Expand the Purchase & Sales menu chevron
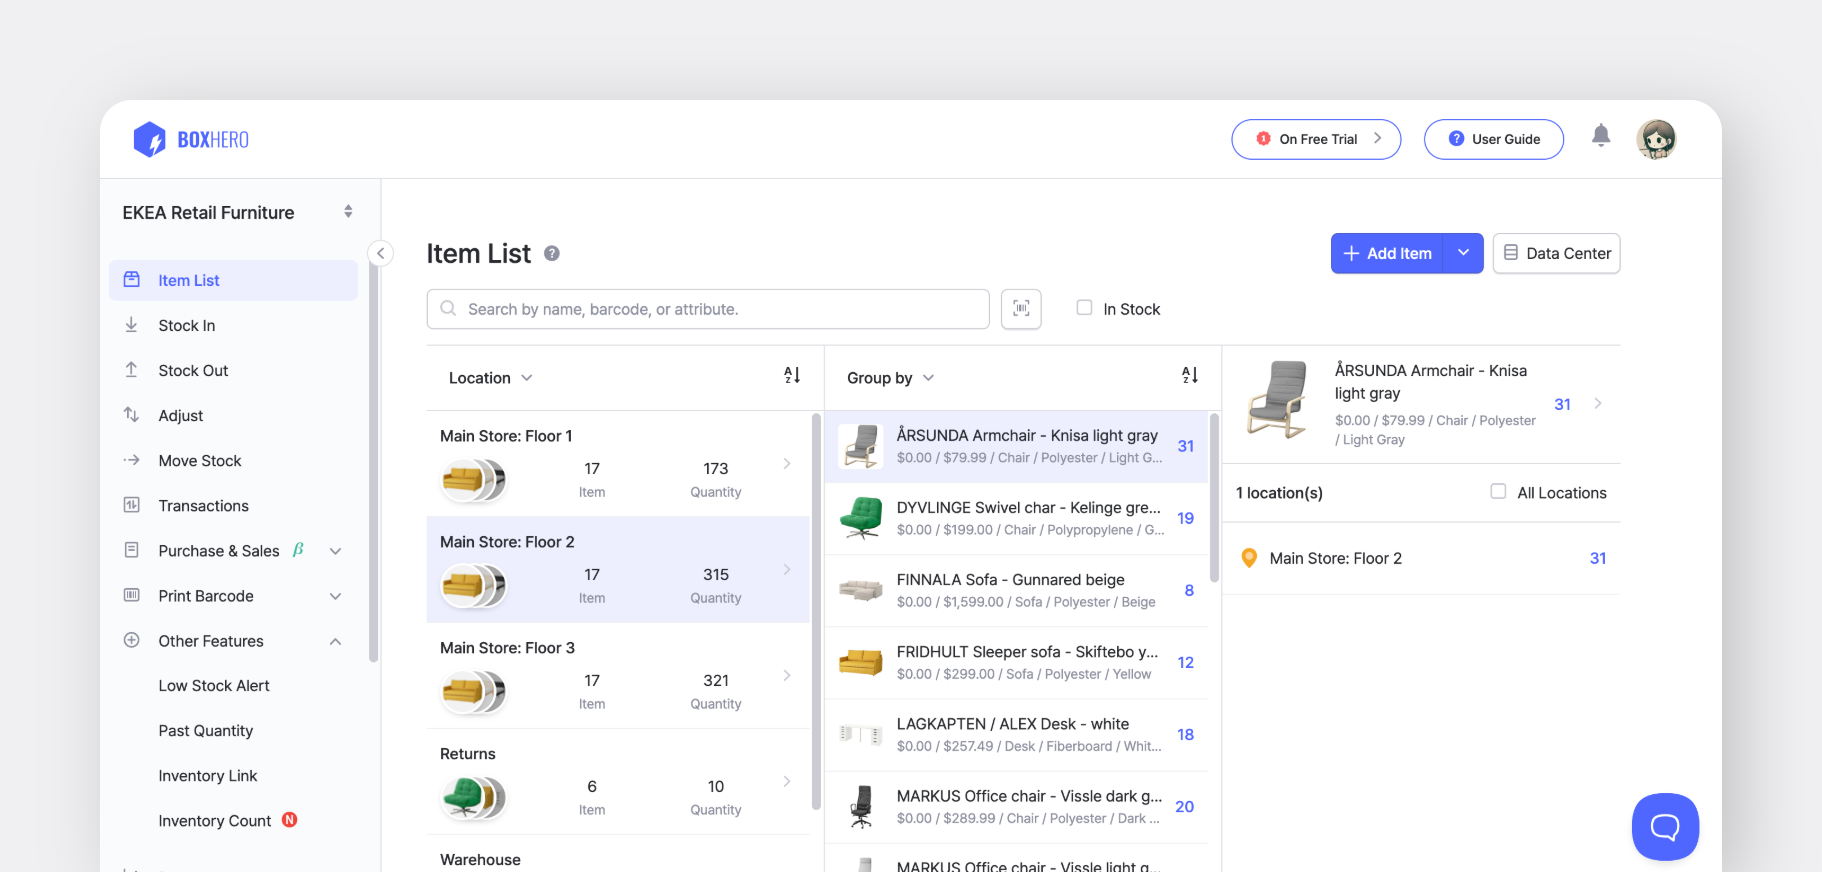 [336, 551]
